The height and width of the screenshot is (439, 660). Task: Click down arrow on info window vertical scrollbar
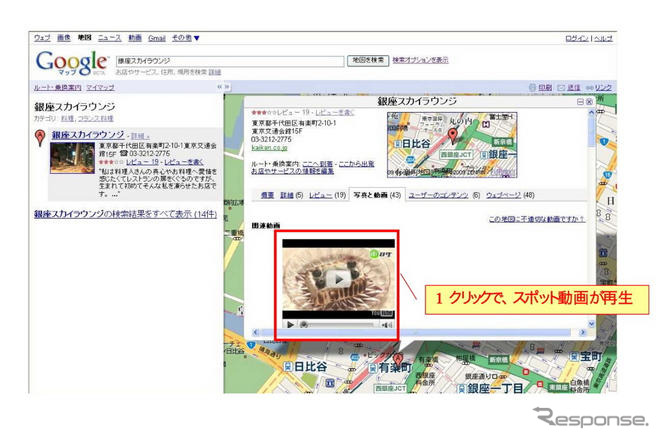[591, 324]
